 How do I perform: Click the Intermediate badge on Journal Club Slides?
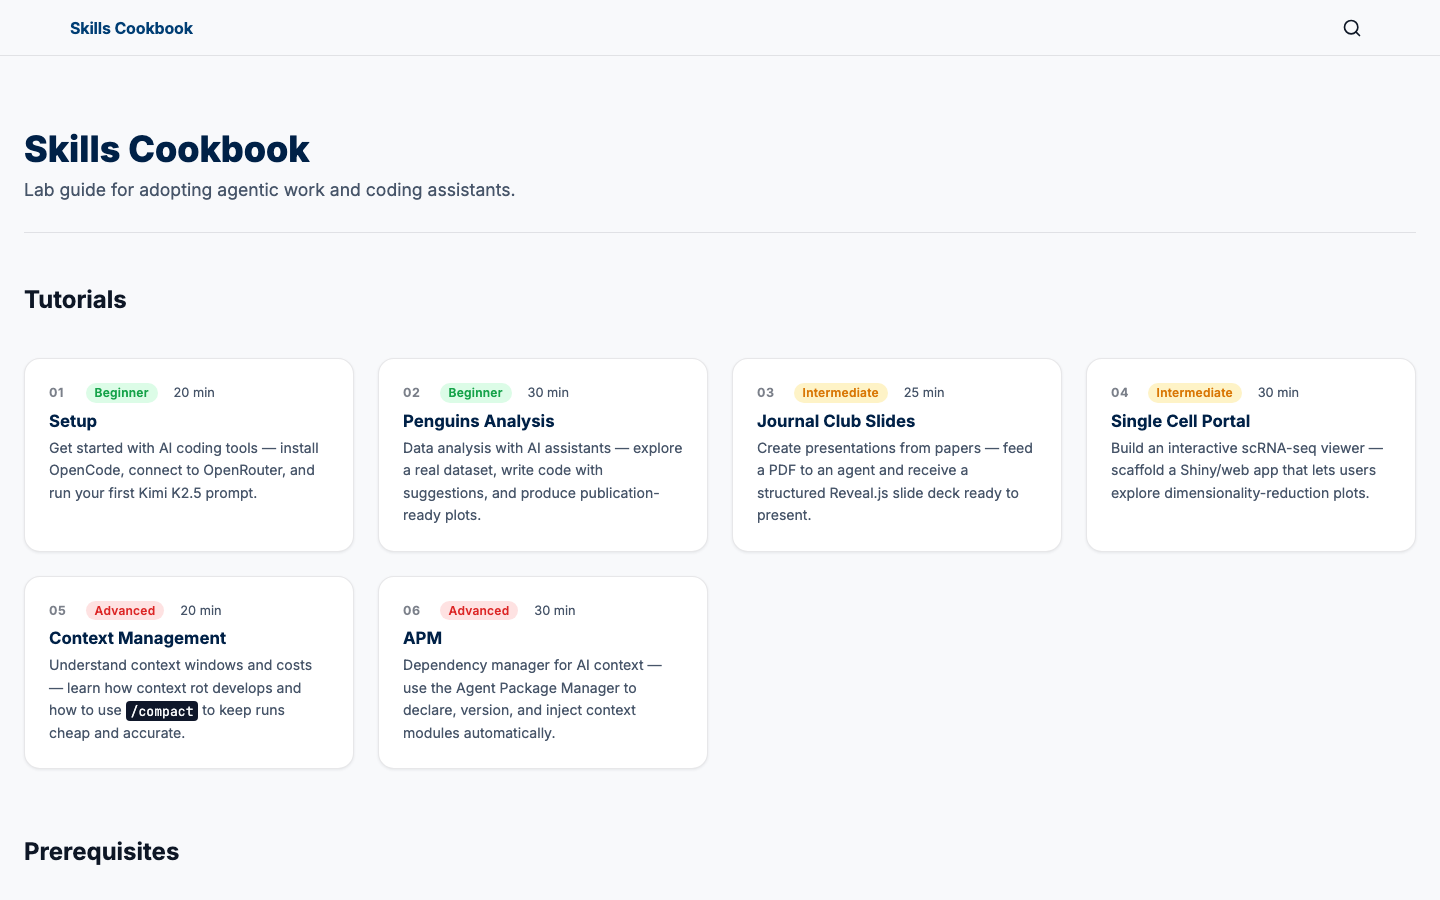pyautogui.click(x=840, y=393)
